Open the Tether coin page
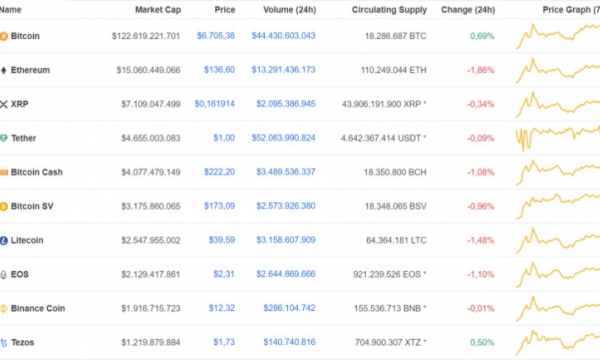Screen dimensions: 600x360 [x=23, y=138]
